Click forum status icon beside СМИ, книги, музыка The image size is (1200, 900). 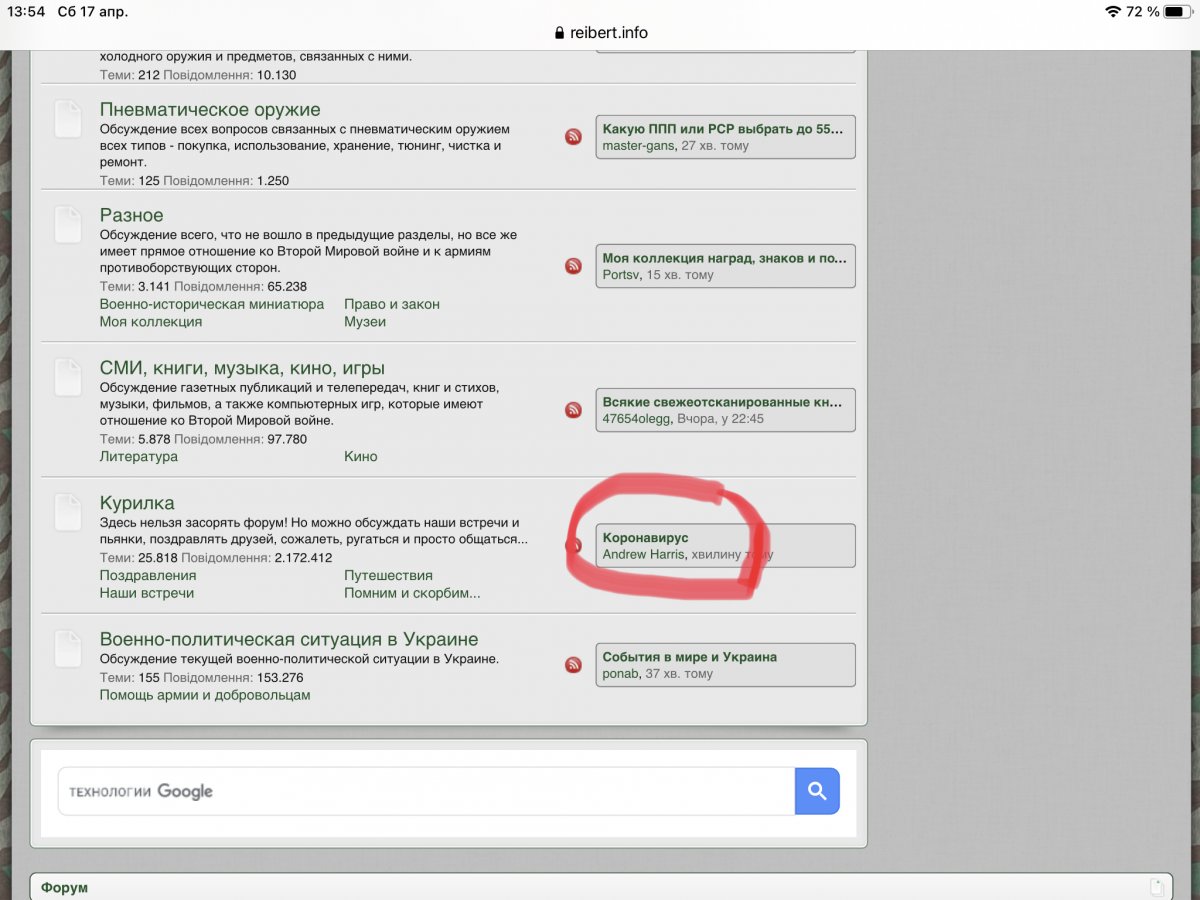[67, 378]
